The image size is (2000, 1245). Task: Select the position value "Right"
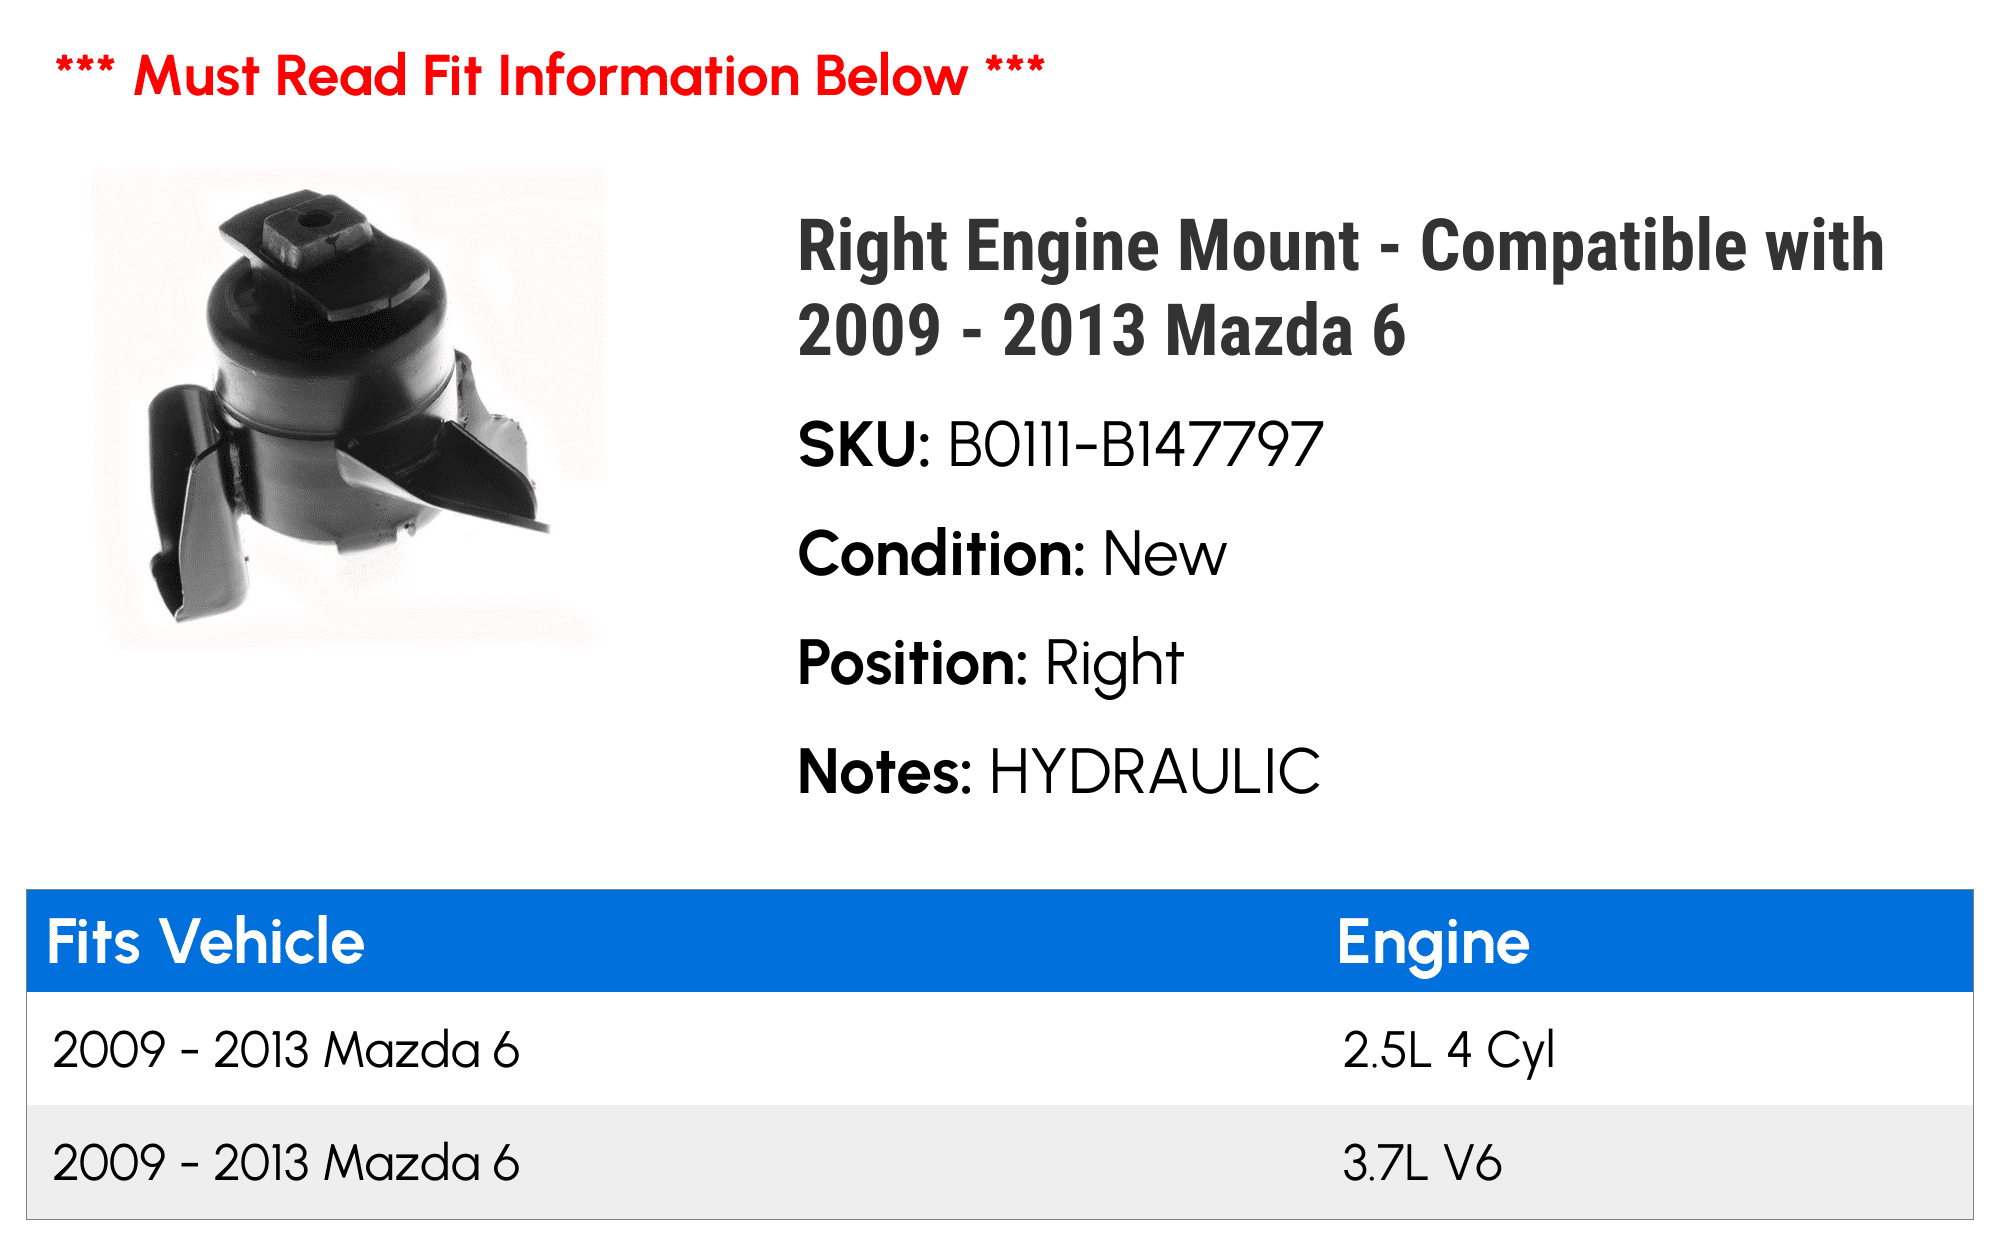[1114, 663]
